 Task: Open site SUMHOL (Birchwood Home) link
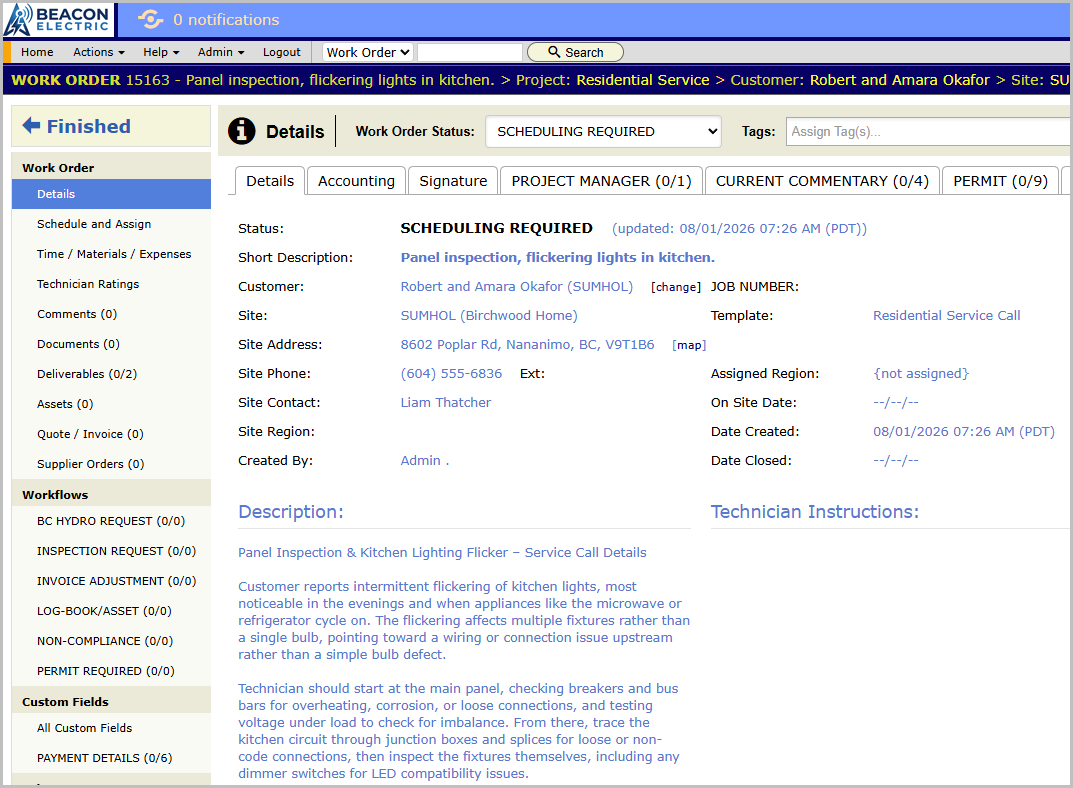tap(489, 315)
